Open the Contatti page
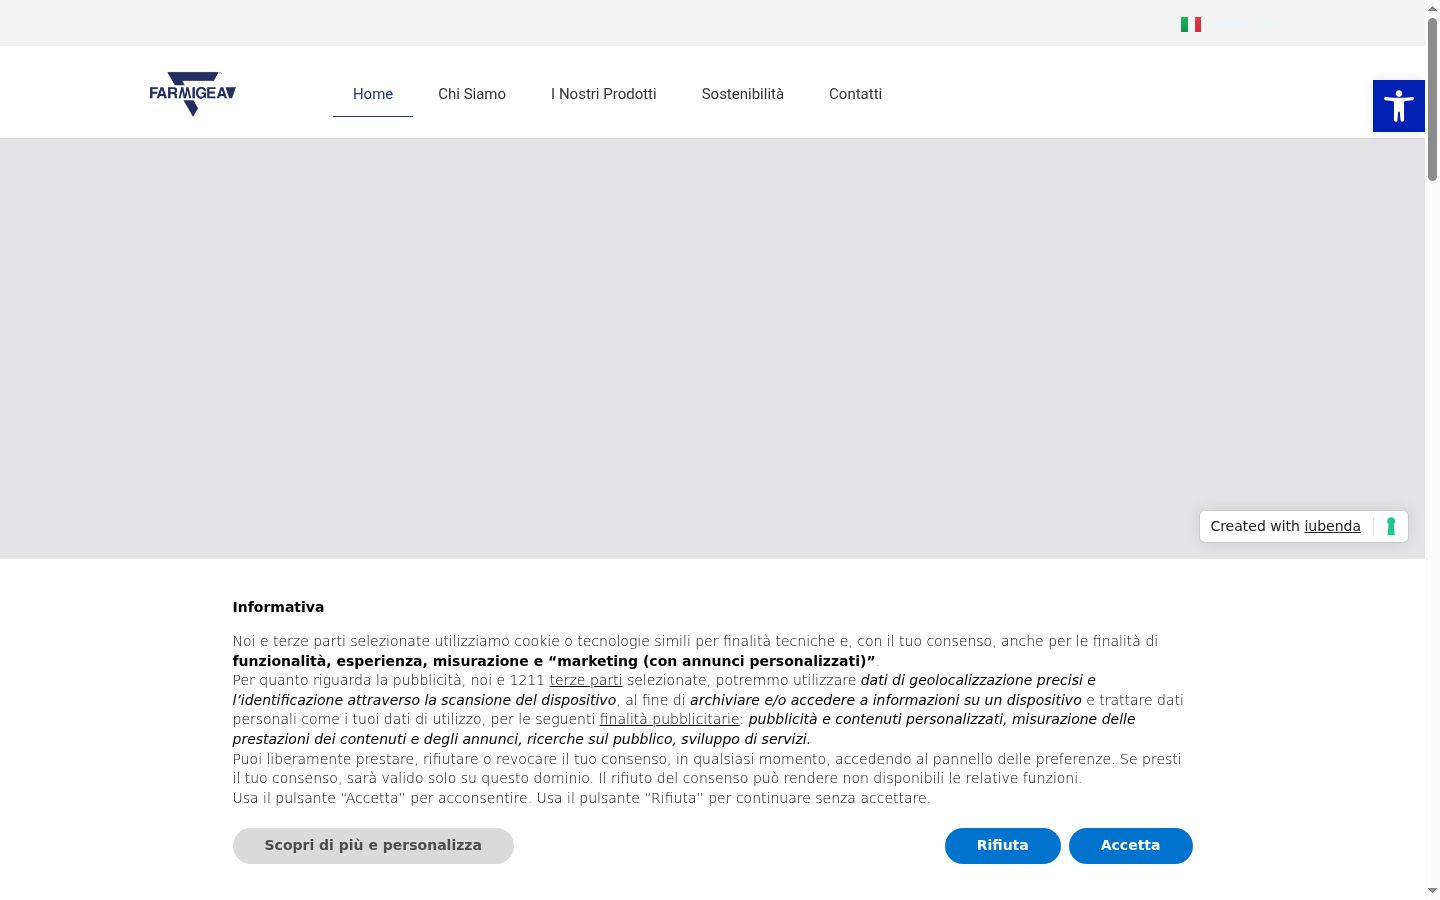This screenshot has width=1440, height=900. click(855, 94)
